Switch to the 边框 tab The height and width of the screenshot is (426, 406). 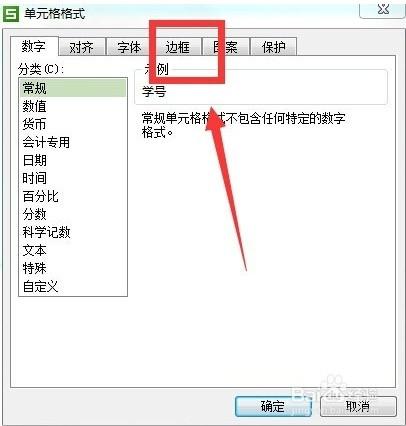[x=177, y=47]
